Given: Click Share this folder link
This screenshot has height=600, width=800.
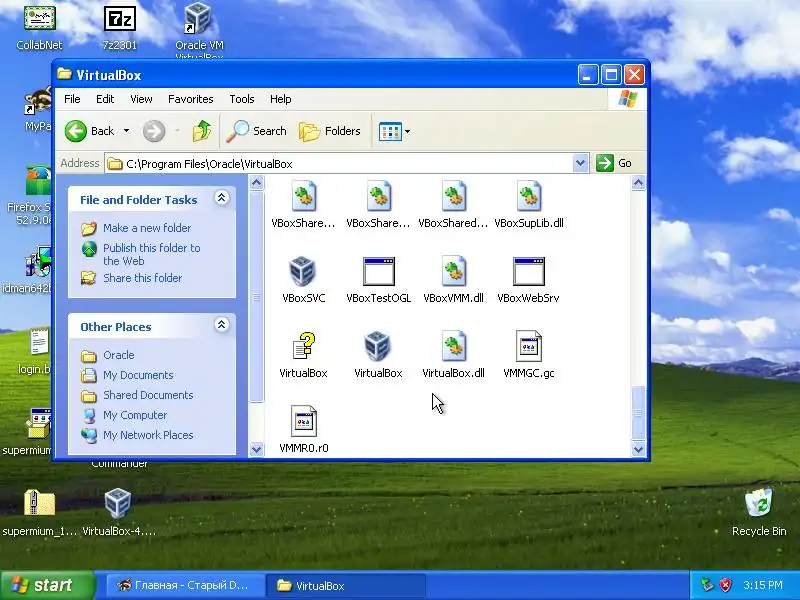Looking at the screenshot, I should coord(142,278).
